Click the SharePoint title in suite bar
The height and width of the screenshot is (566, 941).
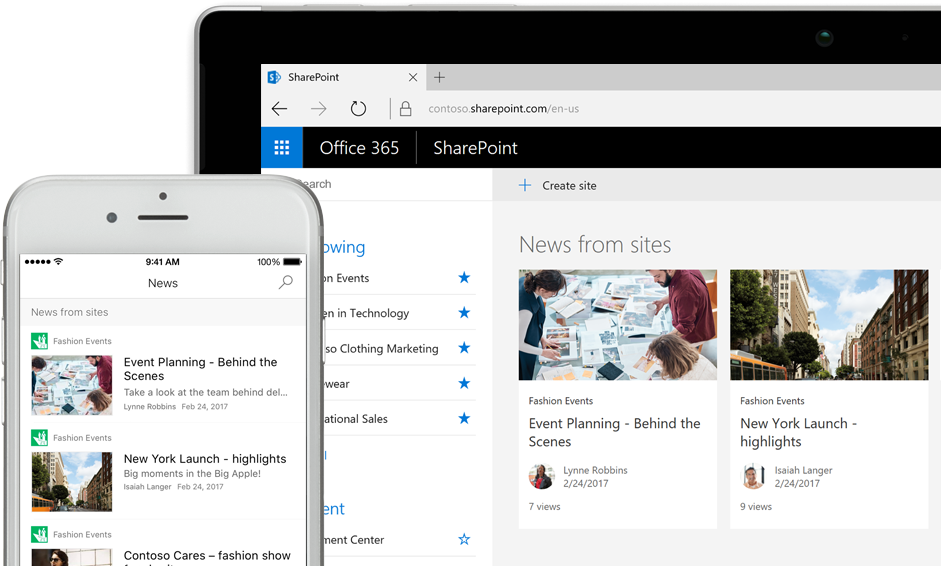(x=475, y=148)
